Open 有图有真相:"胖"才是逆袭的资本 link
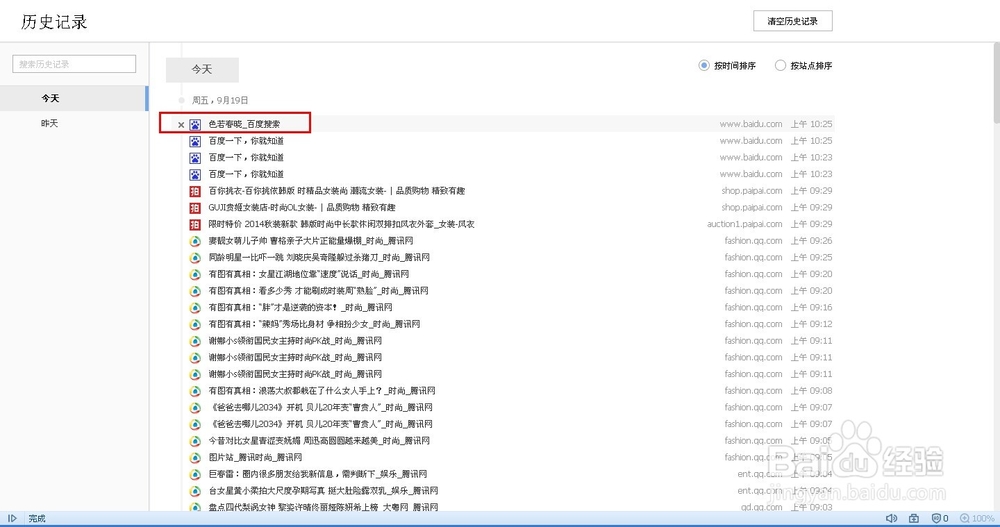 pyautogui.click(x=300, y=308)
